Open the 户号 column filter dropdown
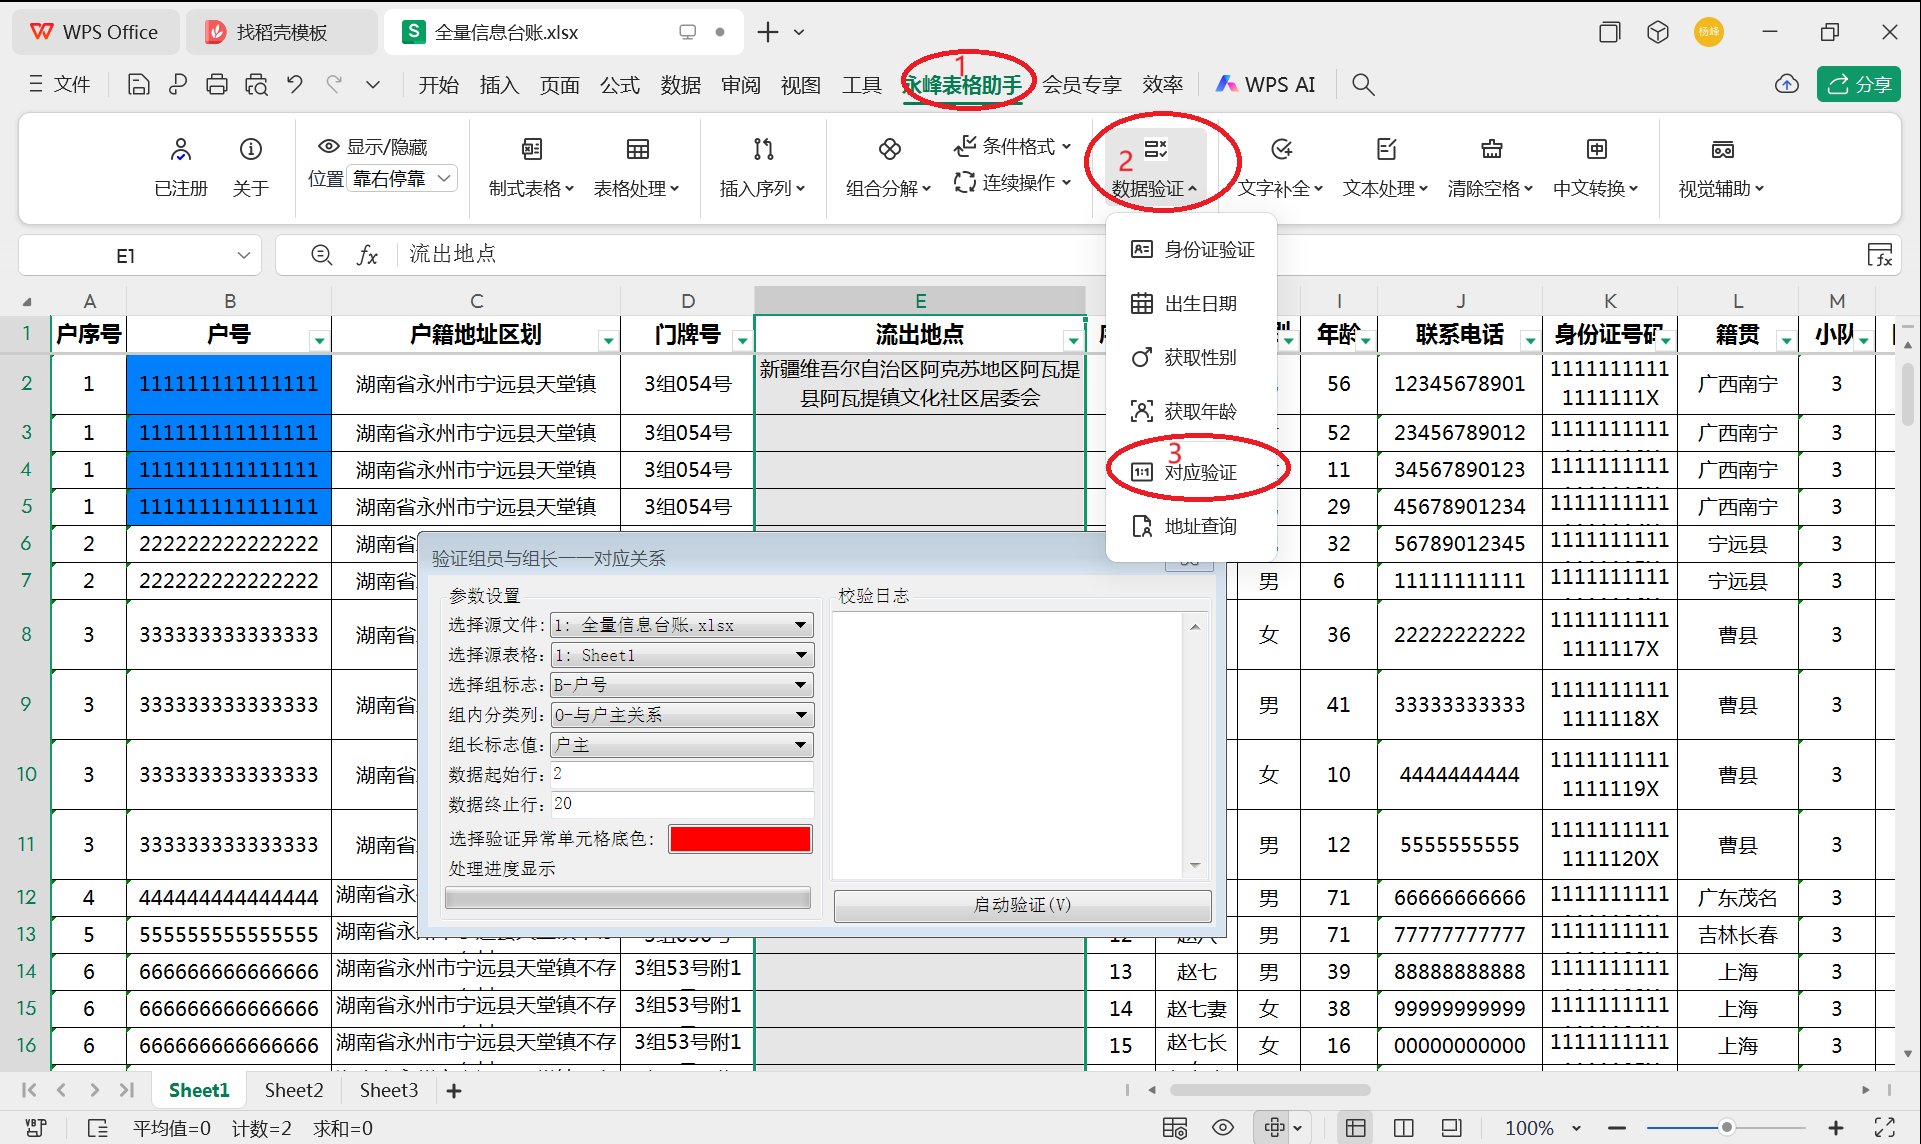 click(x=318, y=337)
